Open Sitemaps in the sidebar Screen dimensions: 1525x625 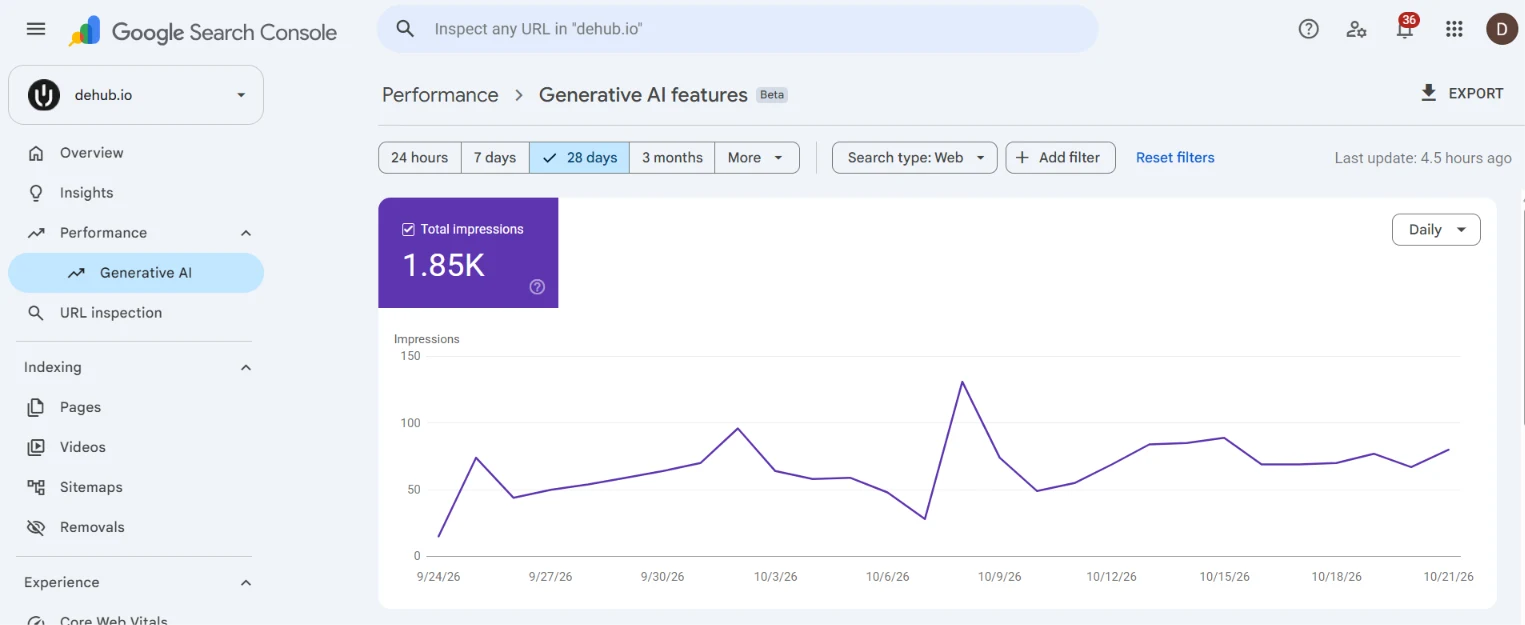136,487
